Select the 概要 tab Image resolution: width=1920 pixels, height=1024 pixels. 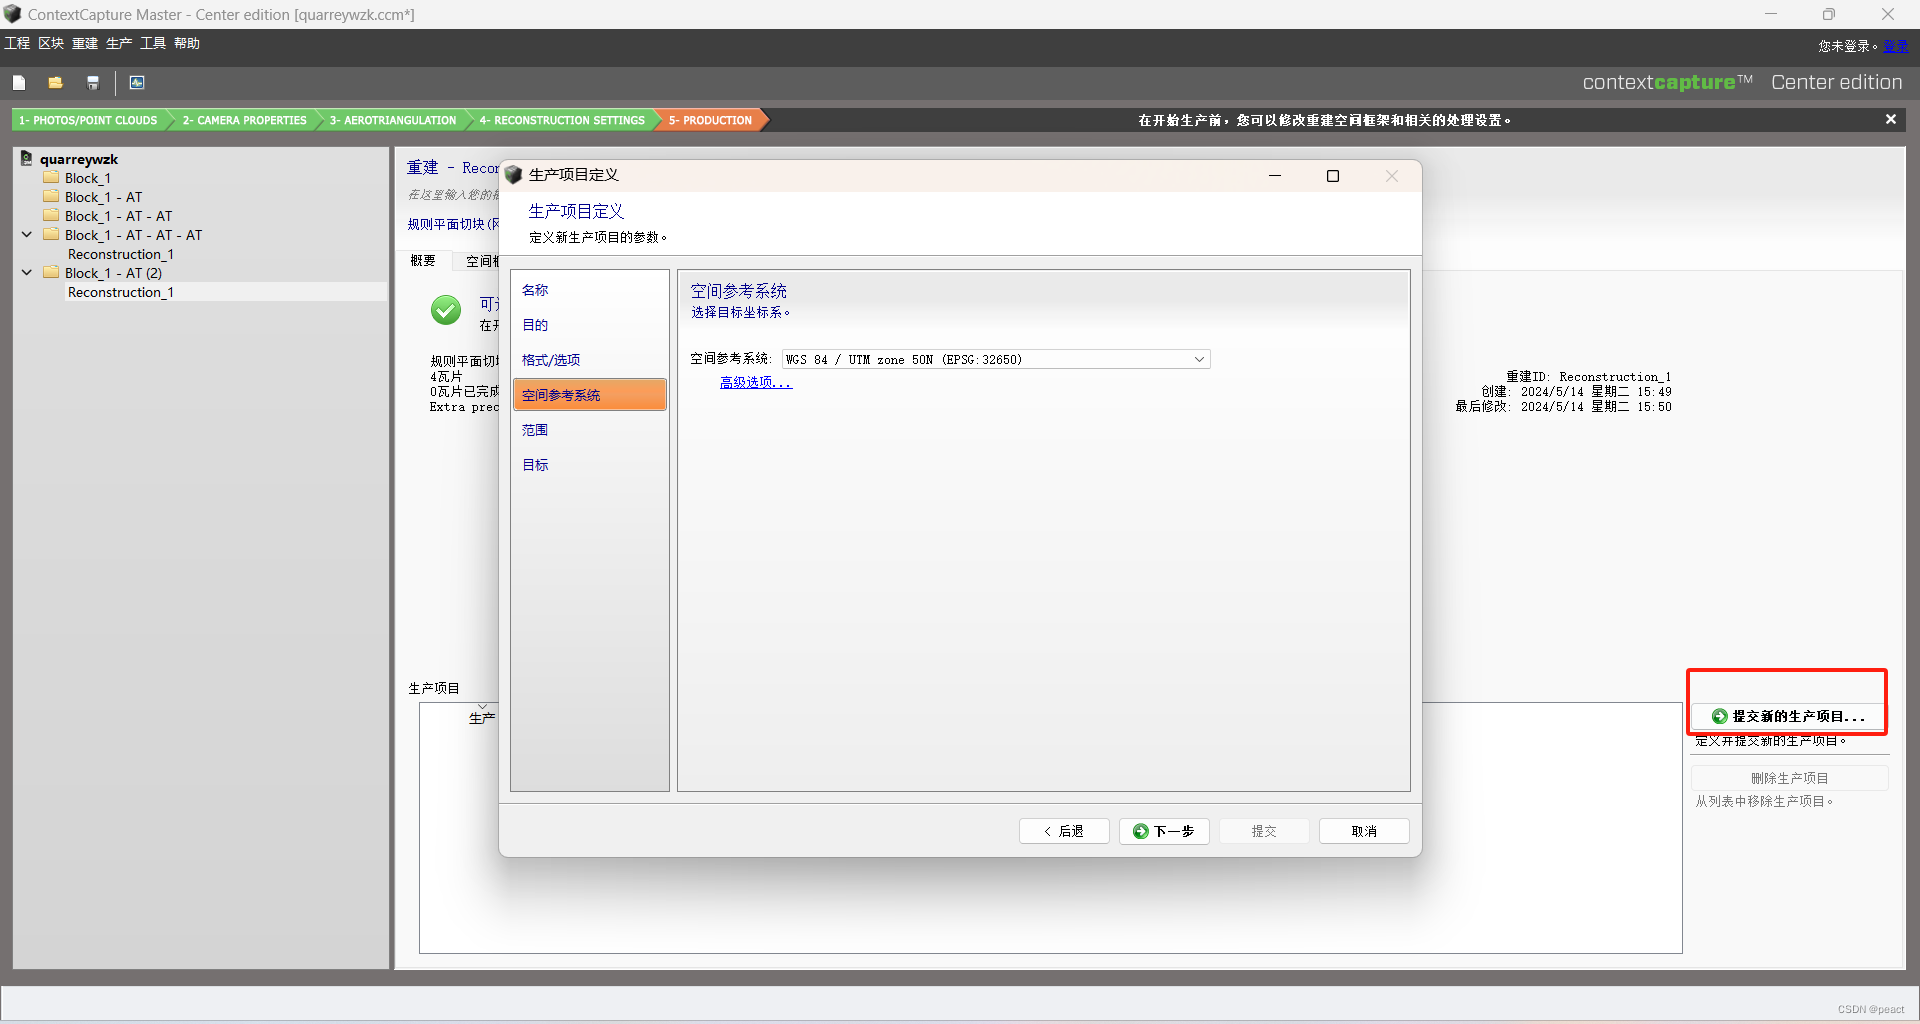coord(423,260)
